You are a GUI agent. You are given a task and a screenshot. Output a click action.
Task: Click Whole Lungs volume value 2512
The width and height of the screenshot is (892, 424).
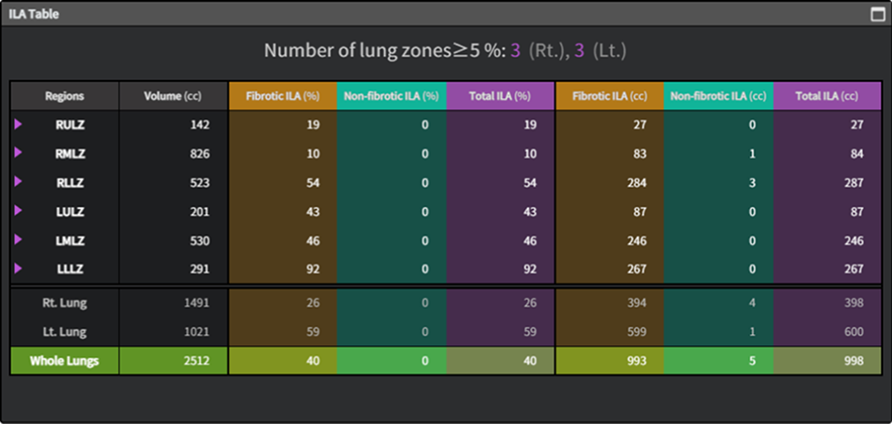click(x=197, y=361)
